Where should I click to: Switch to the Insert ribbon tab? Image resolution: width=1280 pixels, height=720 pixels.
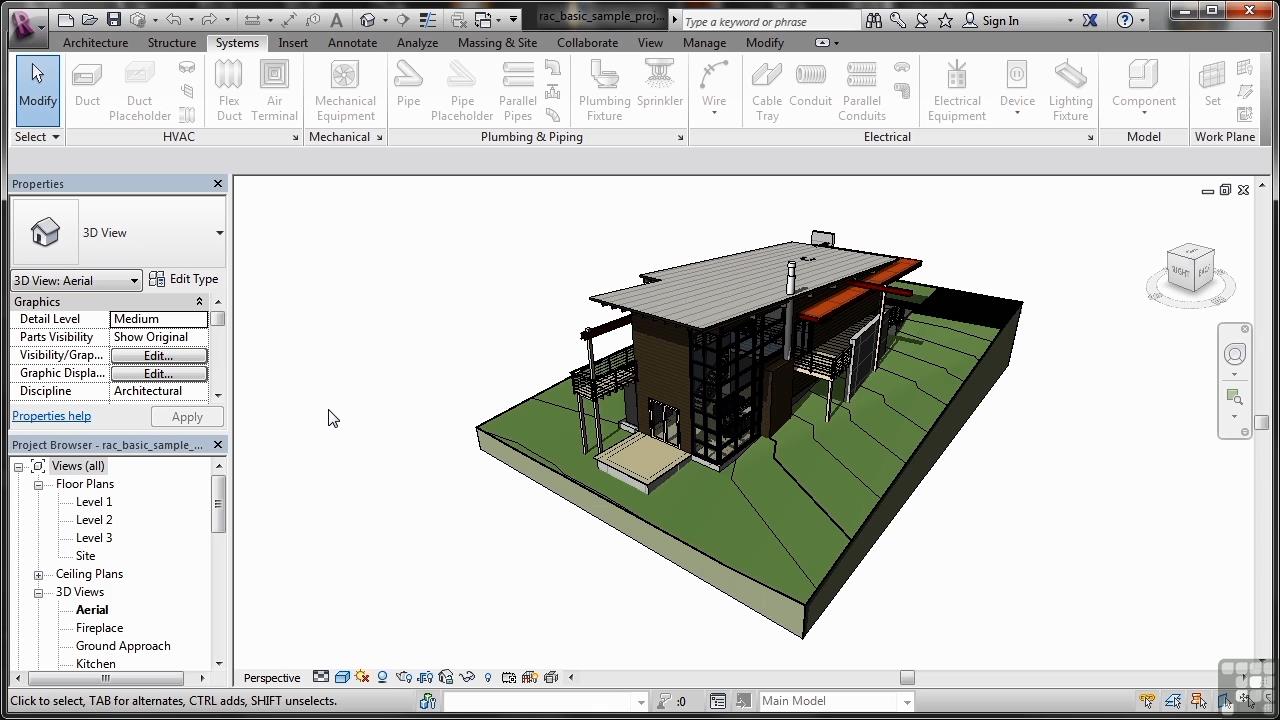293,43
